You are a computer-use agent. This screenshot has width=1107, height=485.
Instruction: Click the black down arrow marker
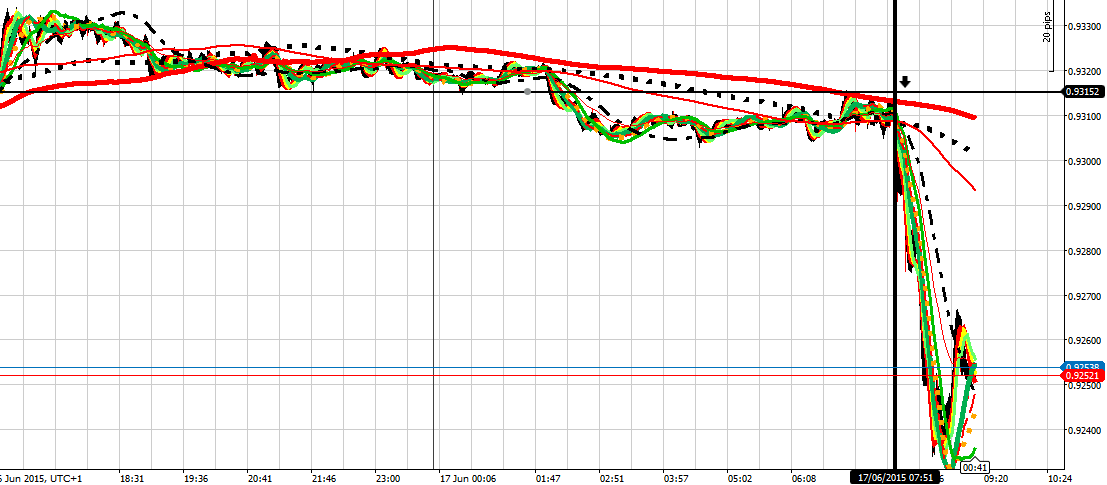coord(905,82)
